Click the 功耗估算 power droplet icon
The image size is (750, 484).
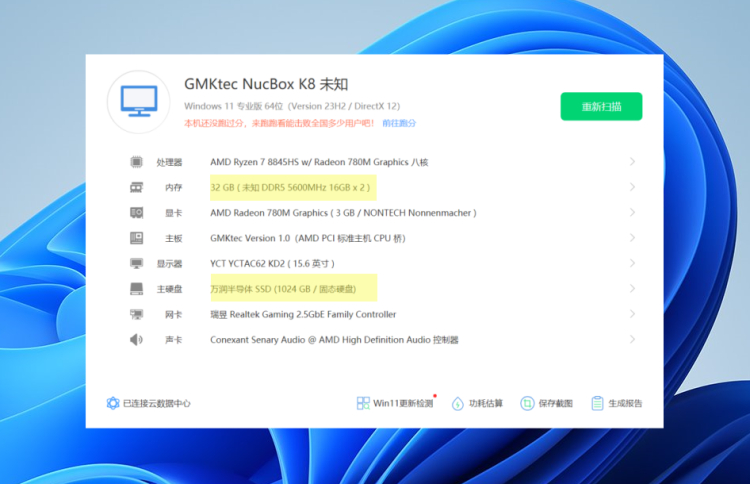click(458, 404)
